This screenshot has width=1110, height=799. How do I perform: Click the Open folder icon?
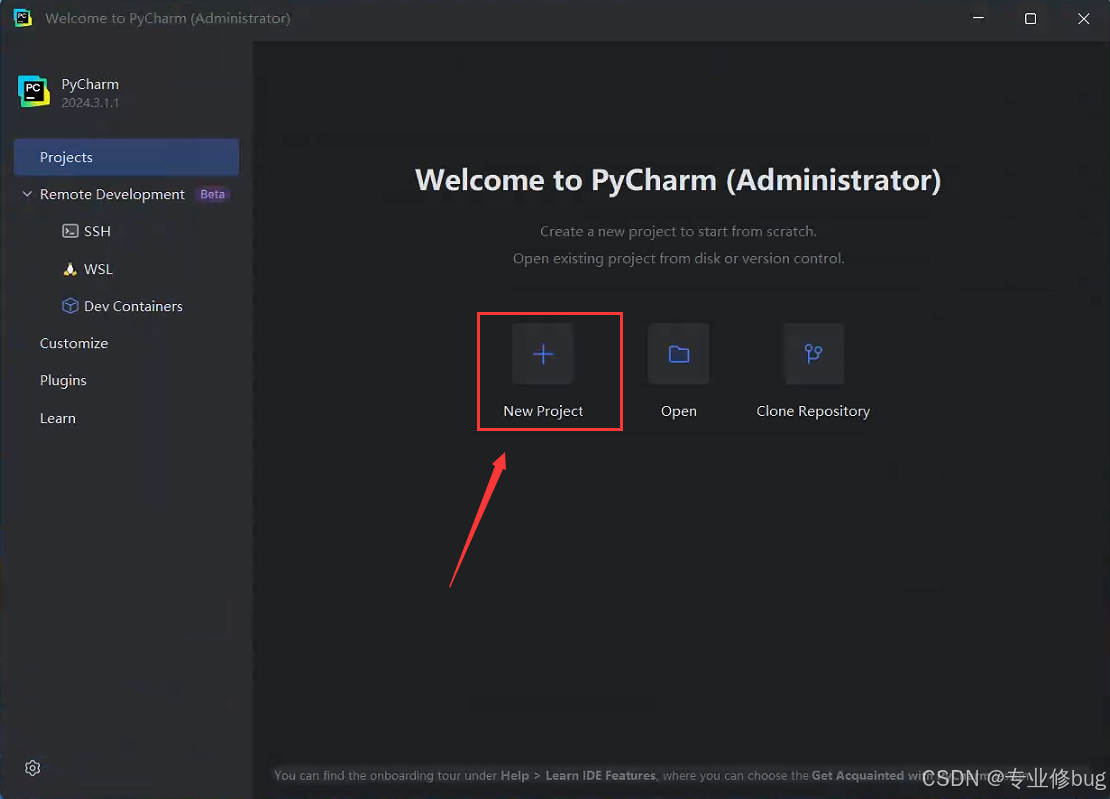click(678, 354)
